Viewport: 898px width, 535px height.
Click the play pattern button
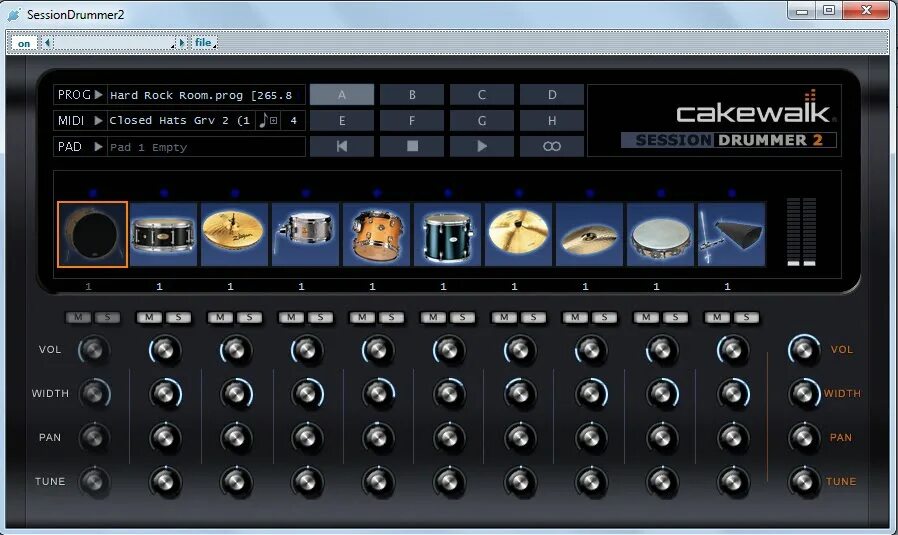tap(482, 147)
